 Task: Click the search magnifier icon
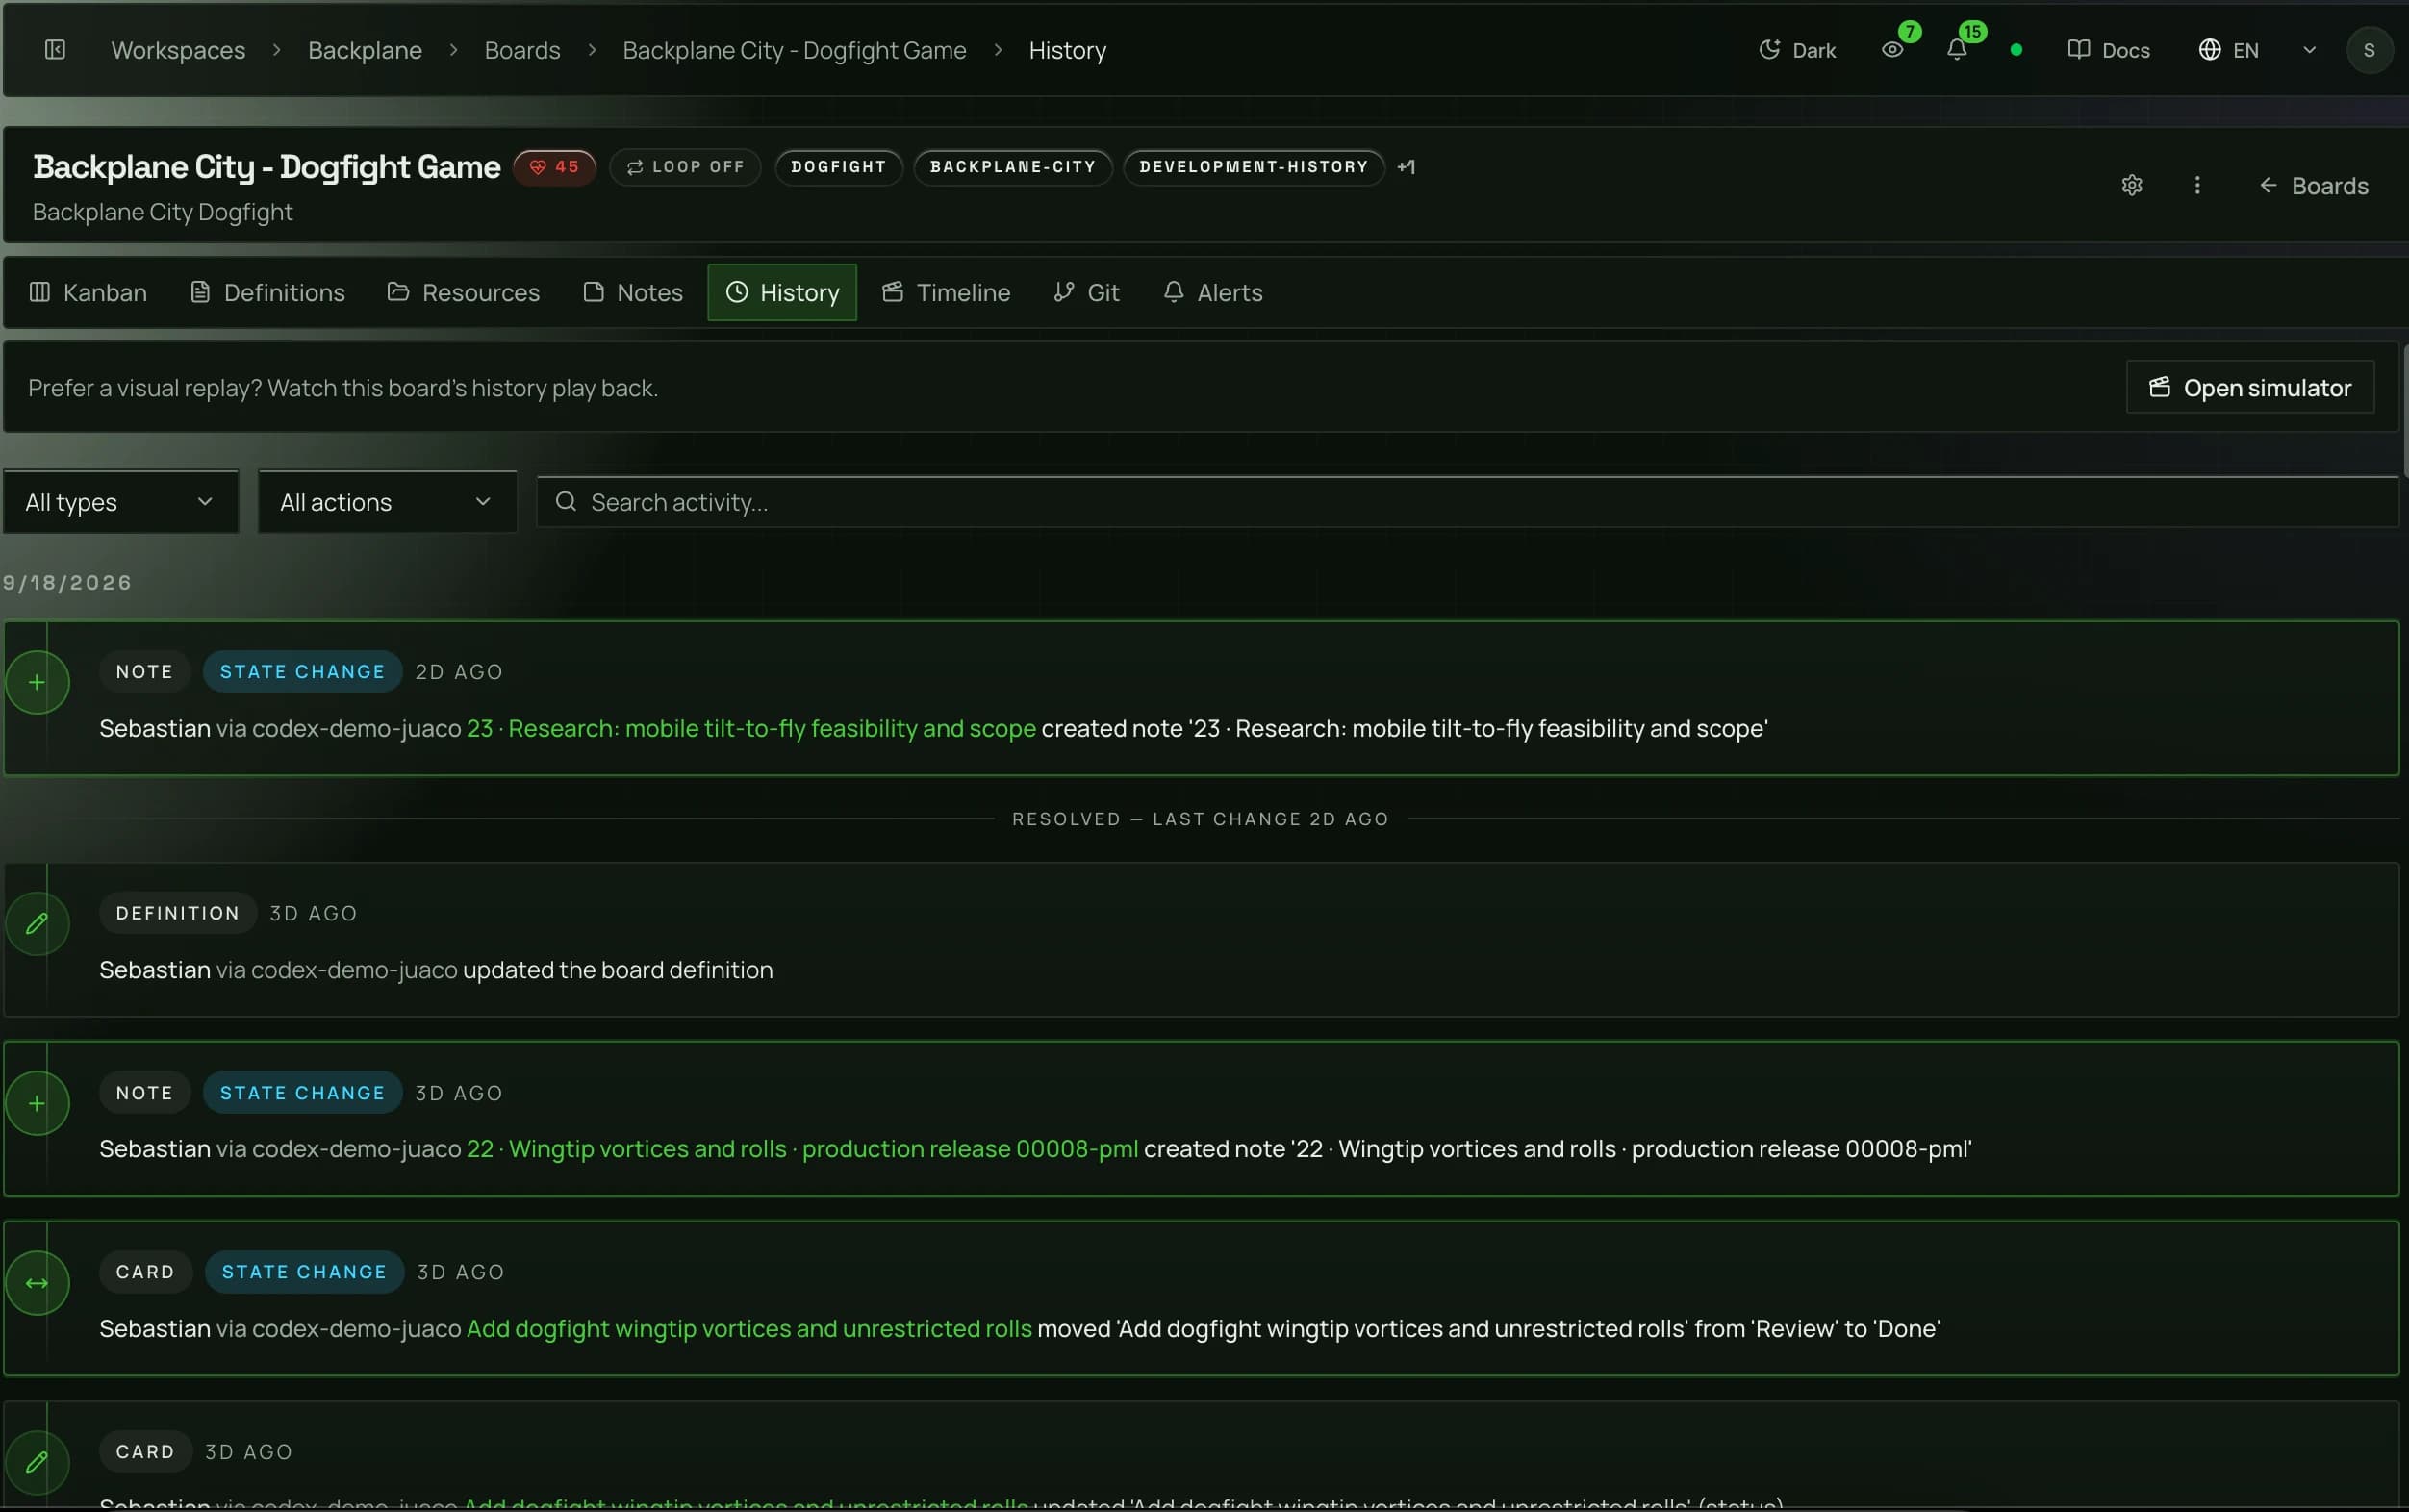(x=565, y=502)
